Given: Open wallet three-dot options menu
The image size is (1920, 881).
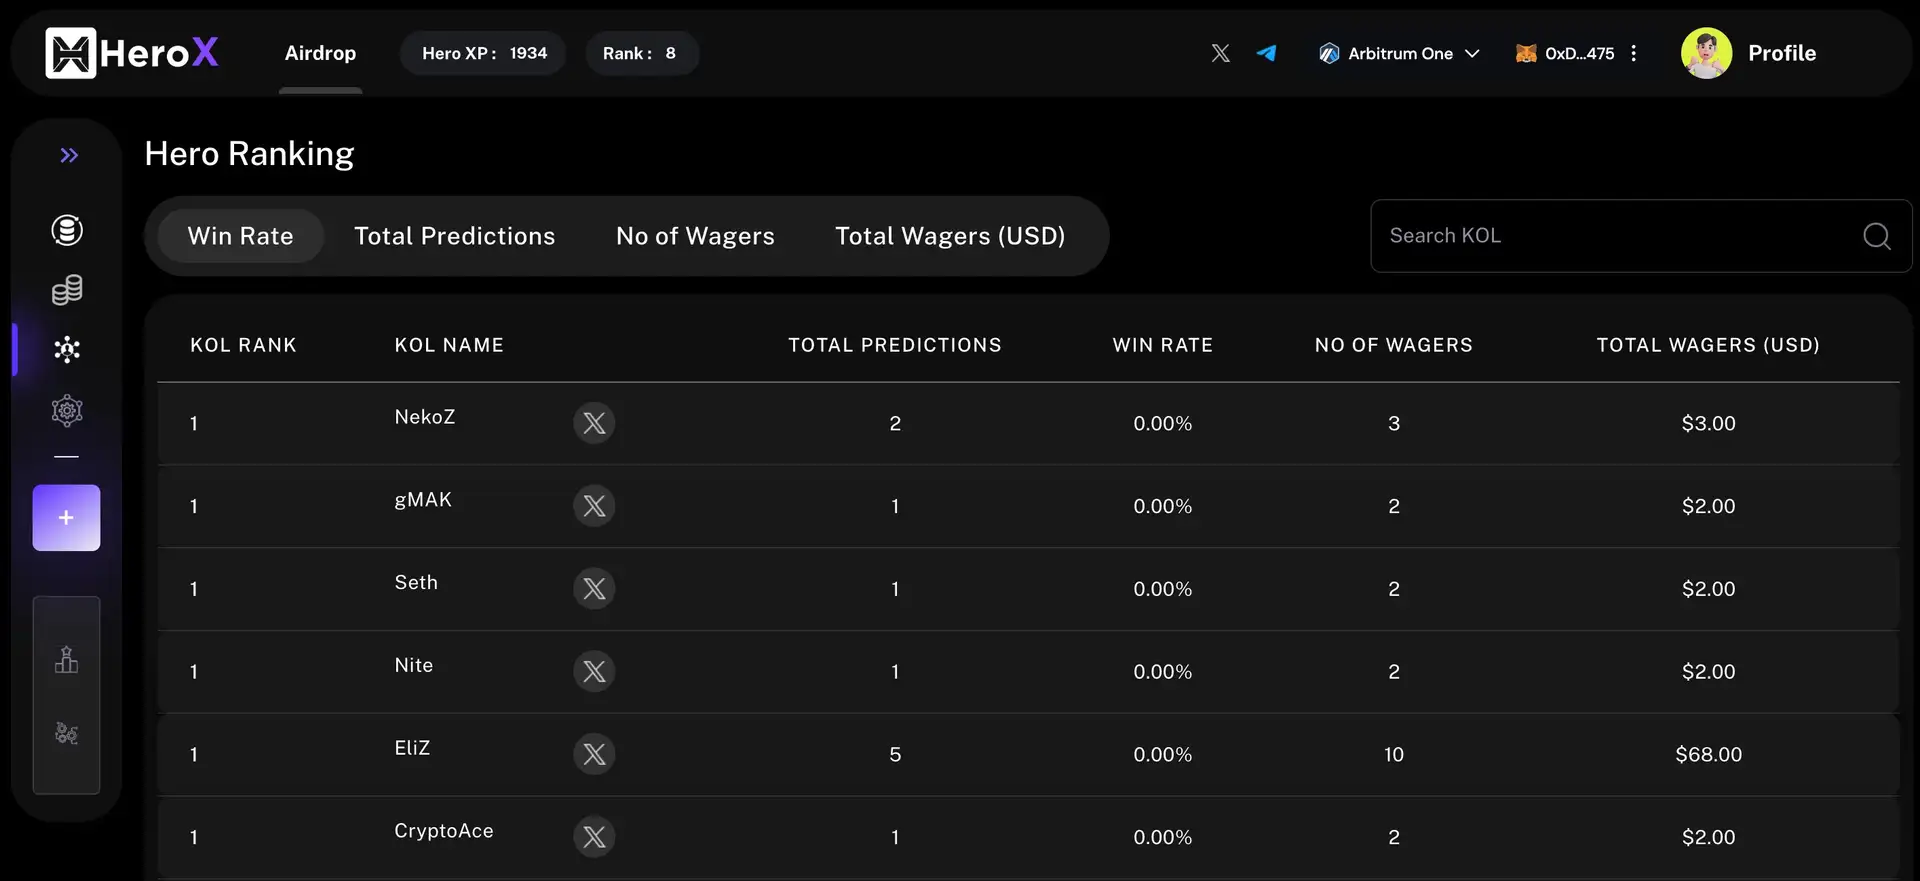Looking at the screenshot, I should click(x=1633, y=53).
